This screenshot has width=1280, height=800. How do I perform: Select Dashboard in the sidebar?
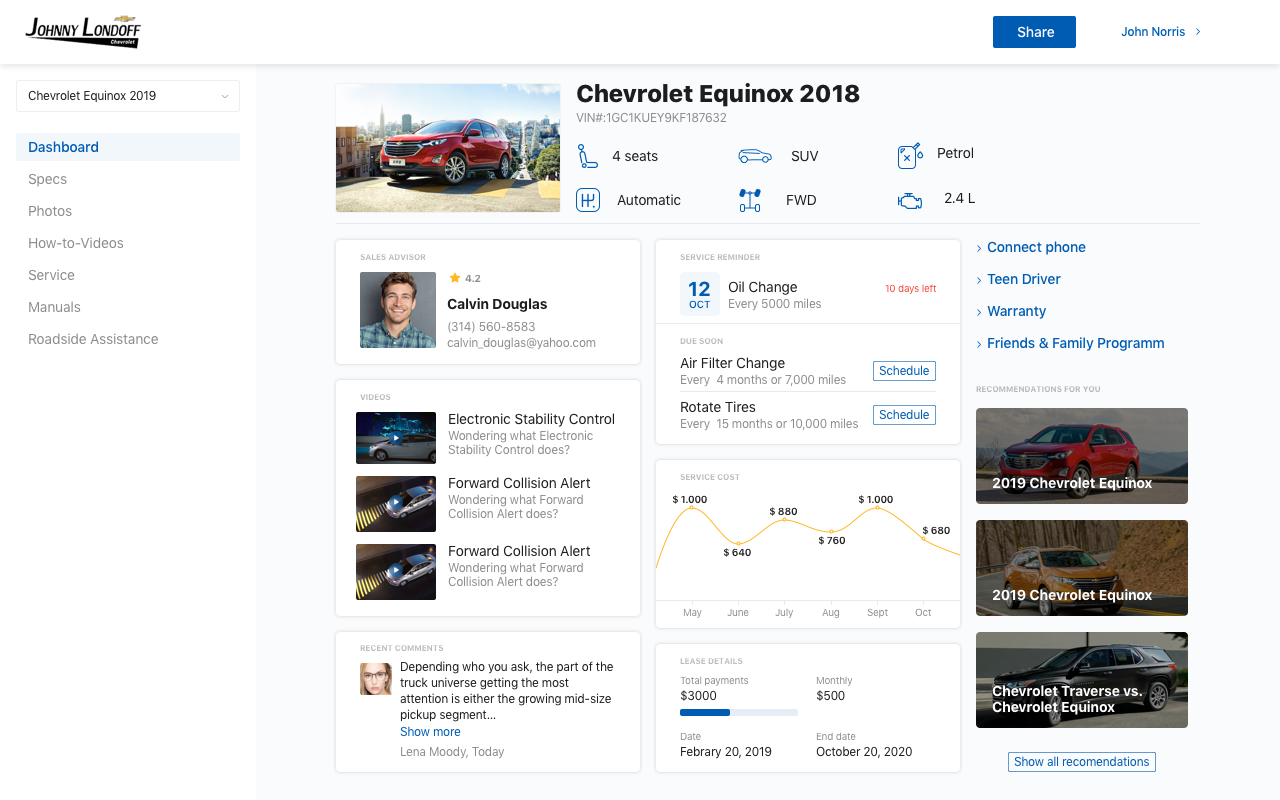tap(128, 147)
